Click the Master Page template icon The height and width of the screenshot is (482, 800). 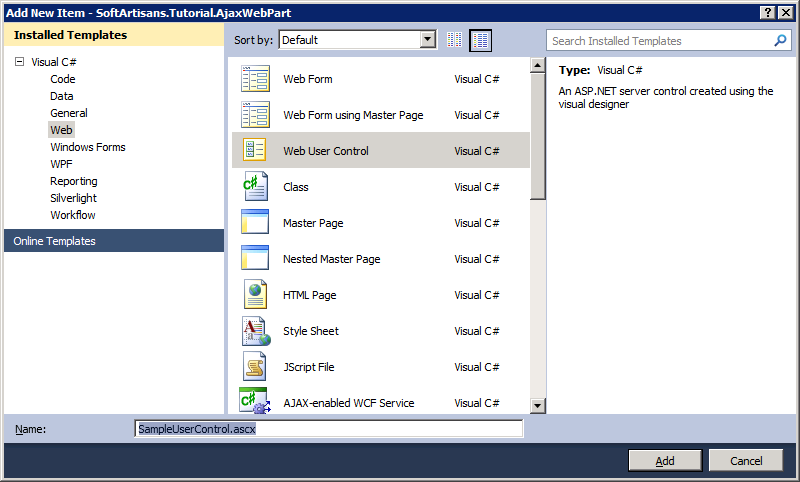pos(255,222)
